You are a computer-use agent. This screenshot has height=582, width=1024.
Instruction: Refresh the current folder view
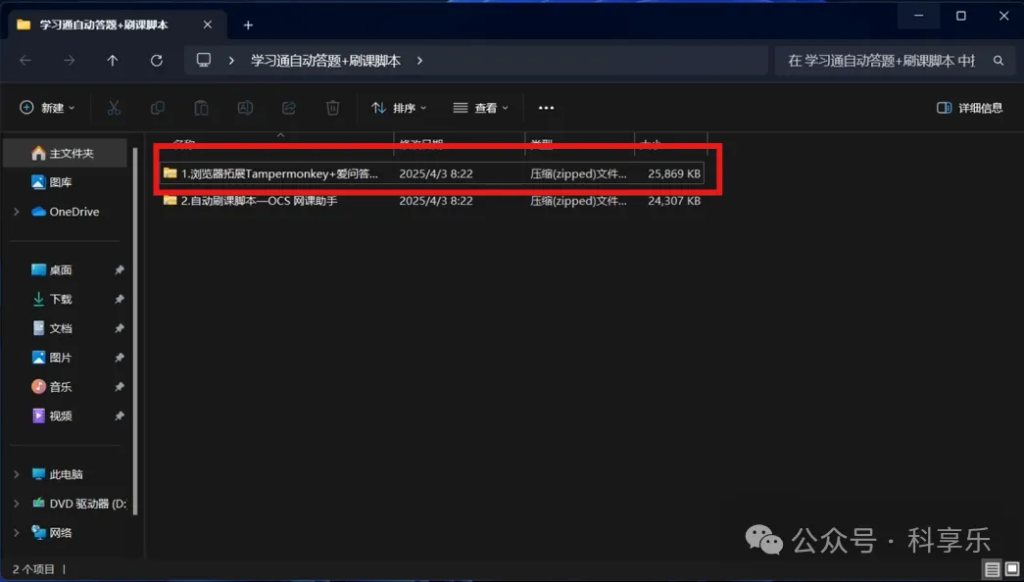click(x=156, y=61)
